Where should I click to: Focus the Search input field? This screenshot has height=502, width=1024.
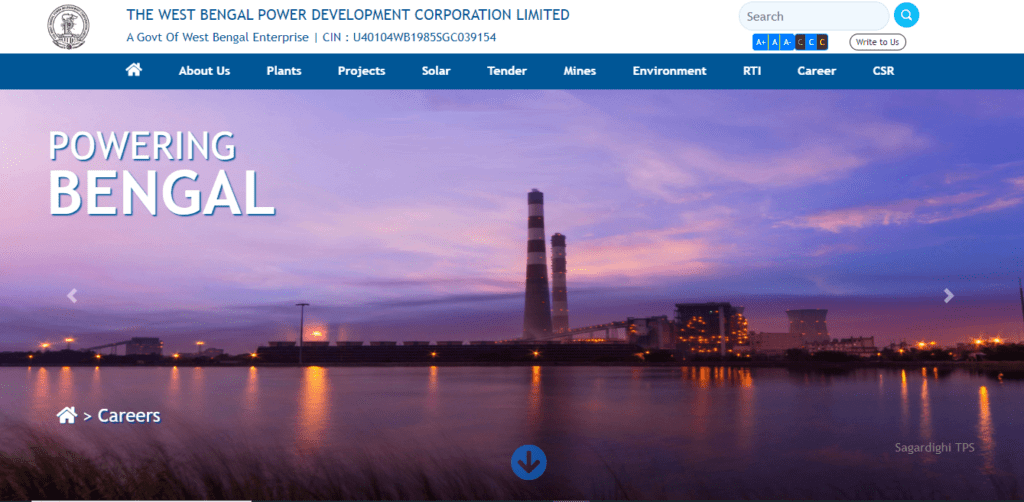point(814,16)
